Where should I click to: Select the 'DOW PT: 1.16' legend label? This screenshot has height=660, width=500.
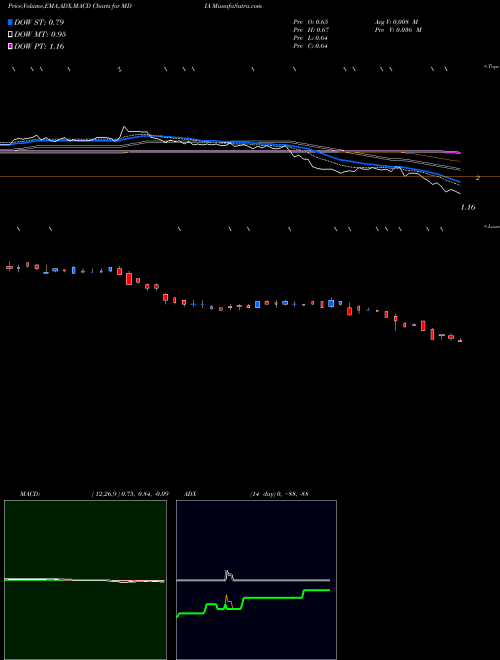(x=39, y=47)
